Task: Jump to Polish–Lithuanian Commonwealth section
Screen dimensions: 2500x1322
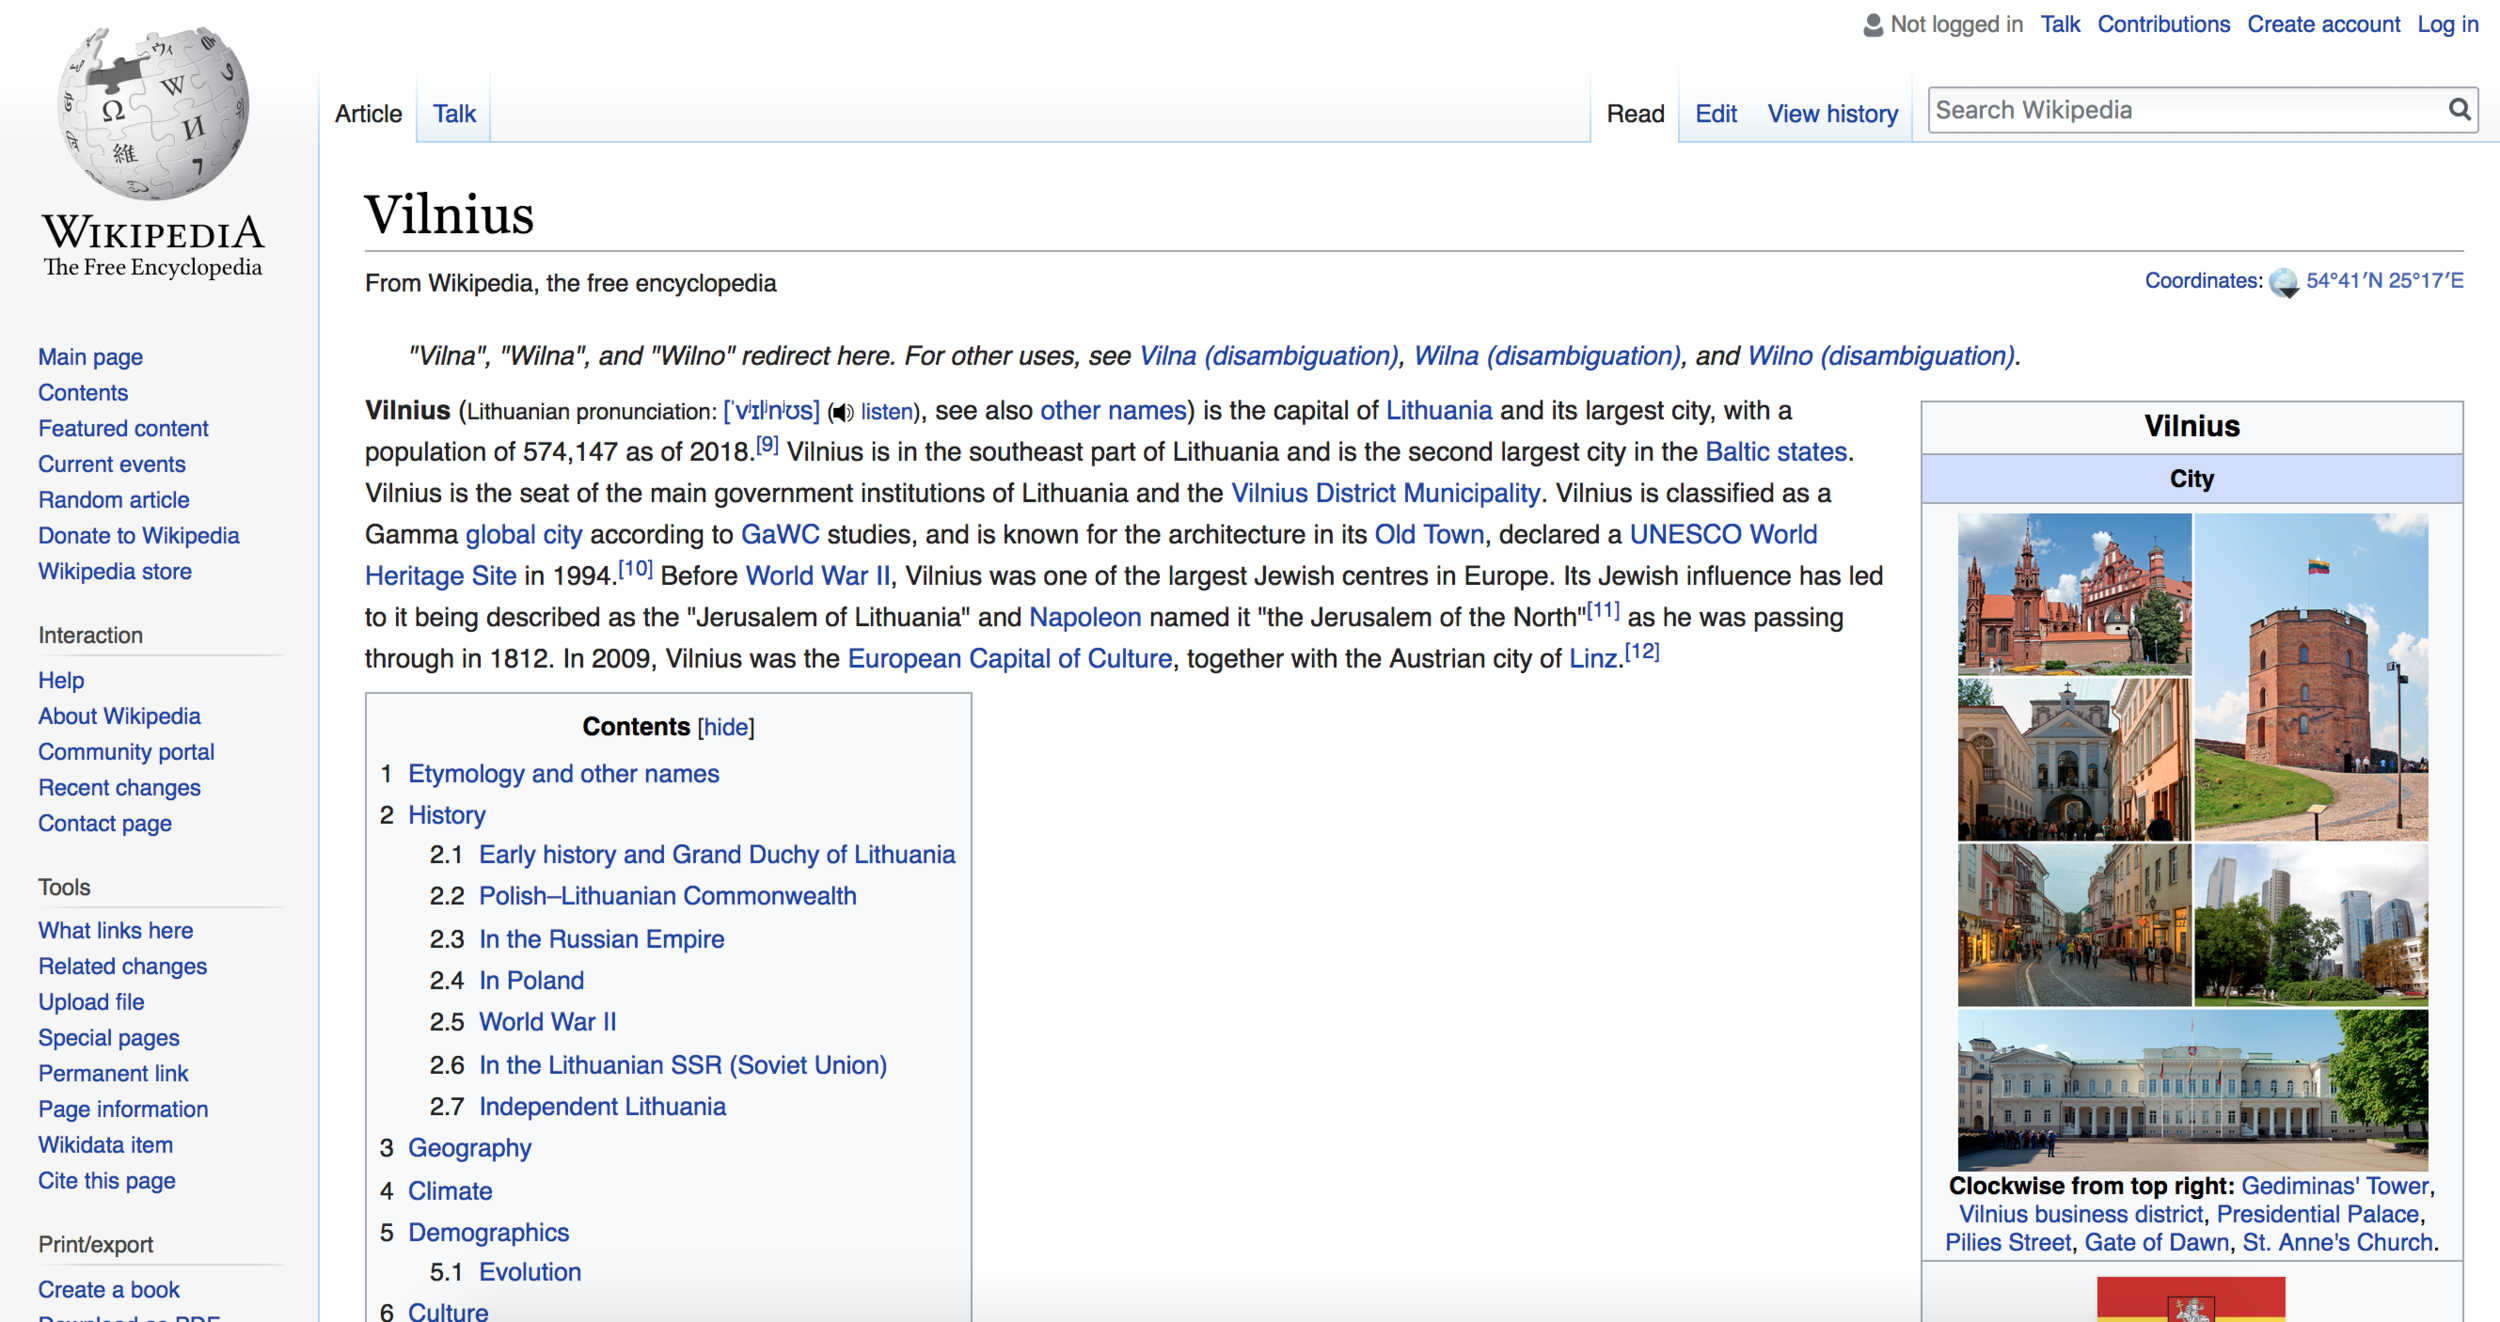Action: (667, 896)
